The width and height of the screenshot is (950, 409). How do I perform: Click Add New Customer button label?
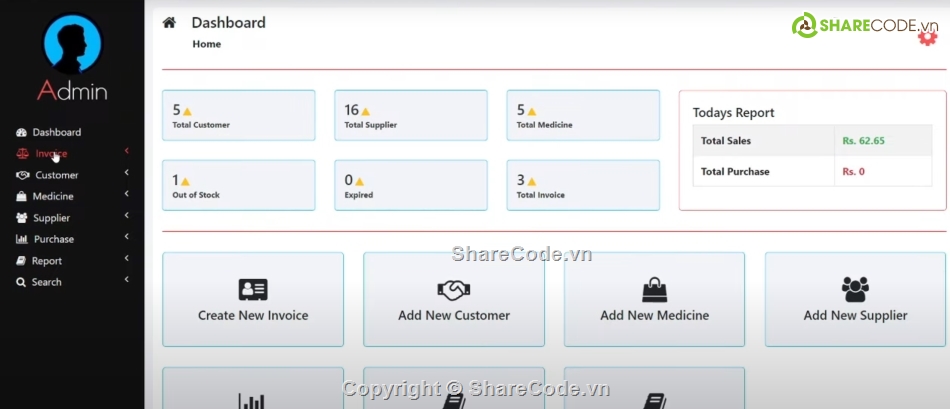coord(454,316)
